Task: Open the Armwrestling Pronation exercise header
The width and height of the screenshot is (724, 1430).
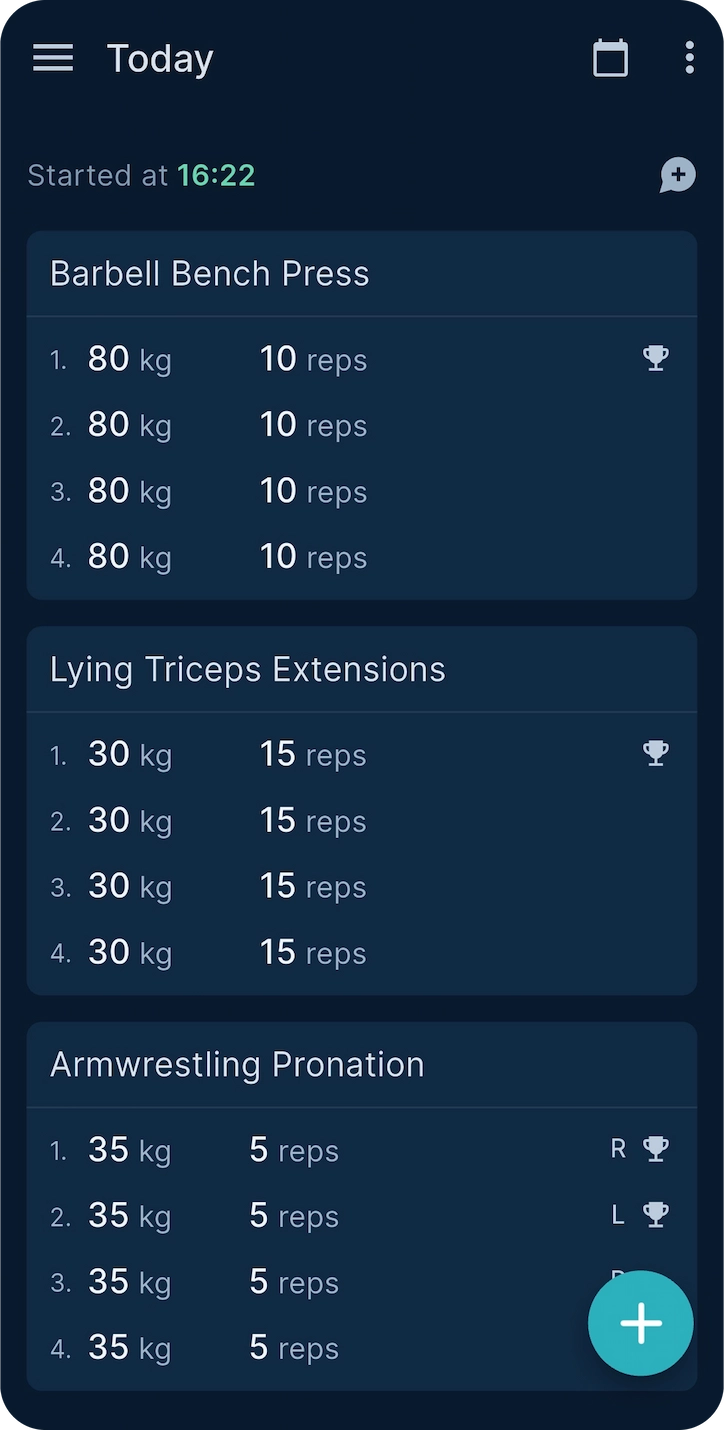Action: click(237, 1065)
